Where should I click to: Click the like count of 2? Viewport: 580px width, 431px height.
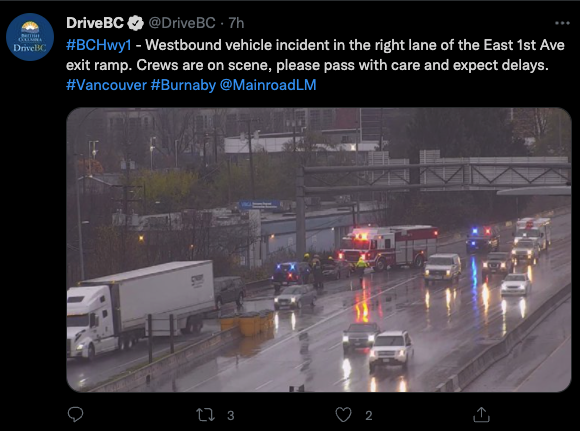point(369,415)
